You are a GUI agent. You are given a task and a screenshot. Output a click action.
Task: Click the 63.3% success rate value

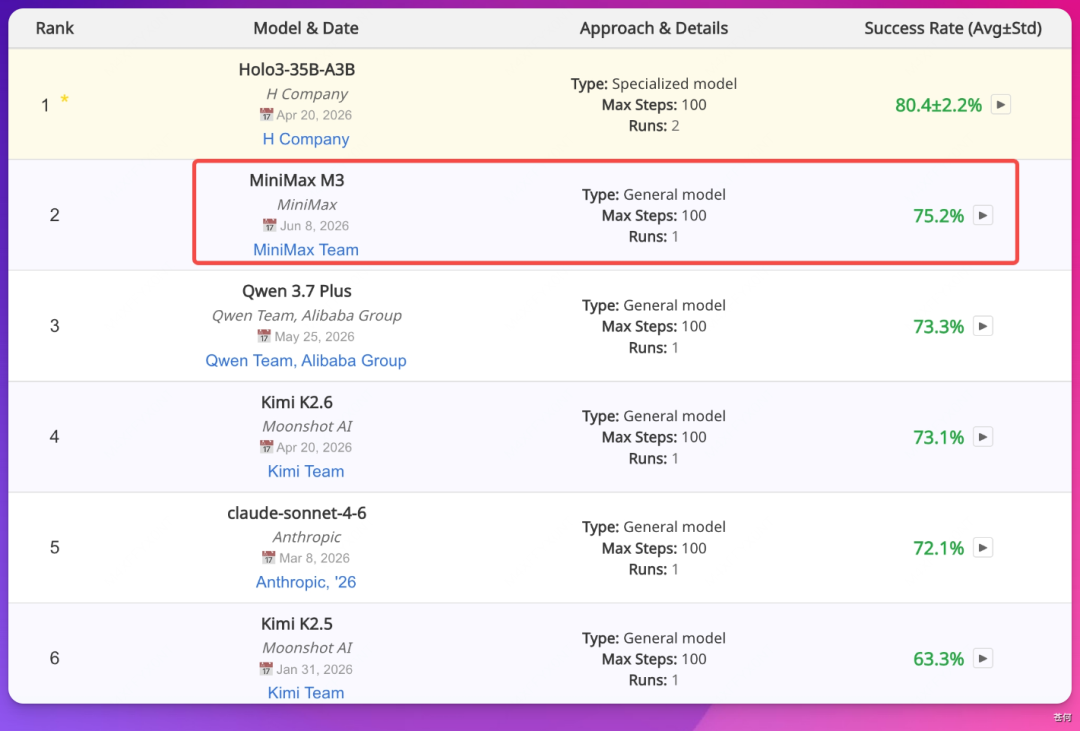[x=938, y=659]
